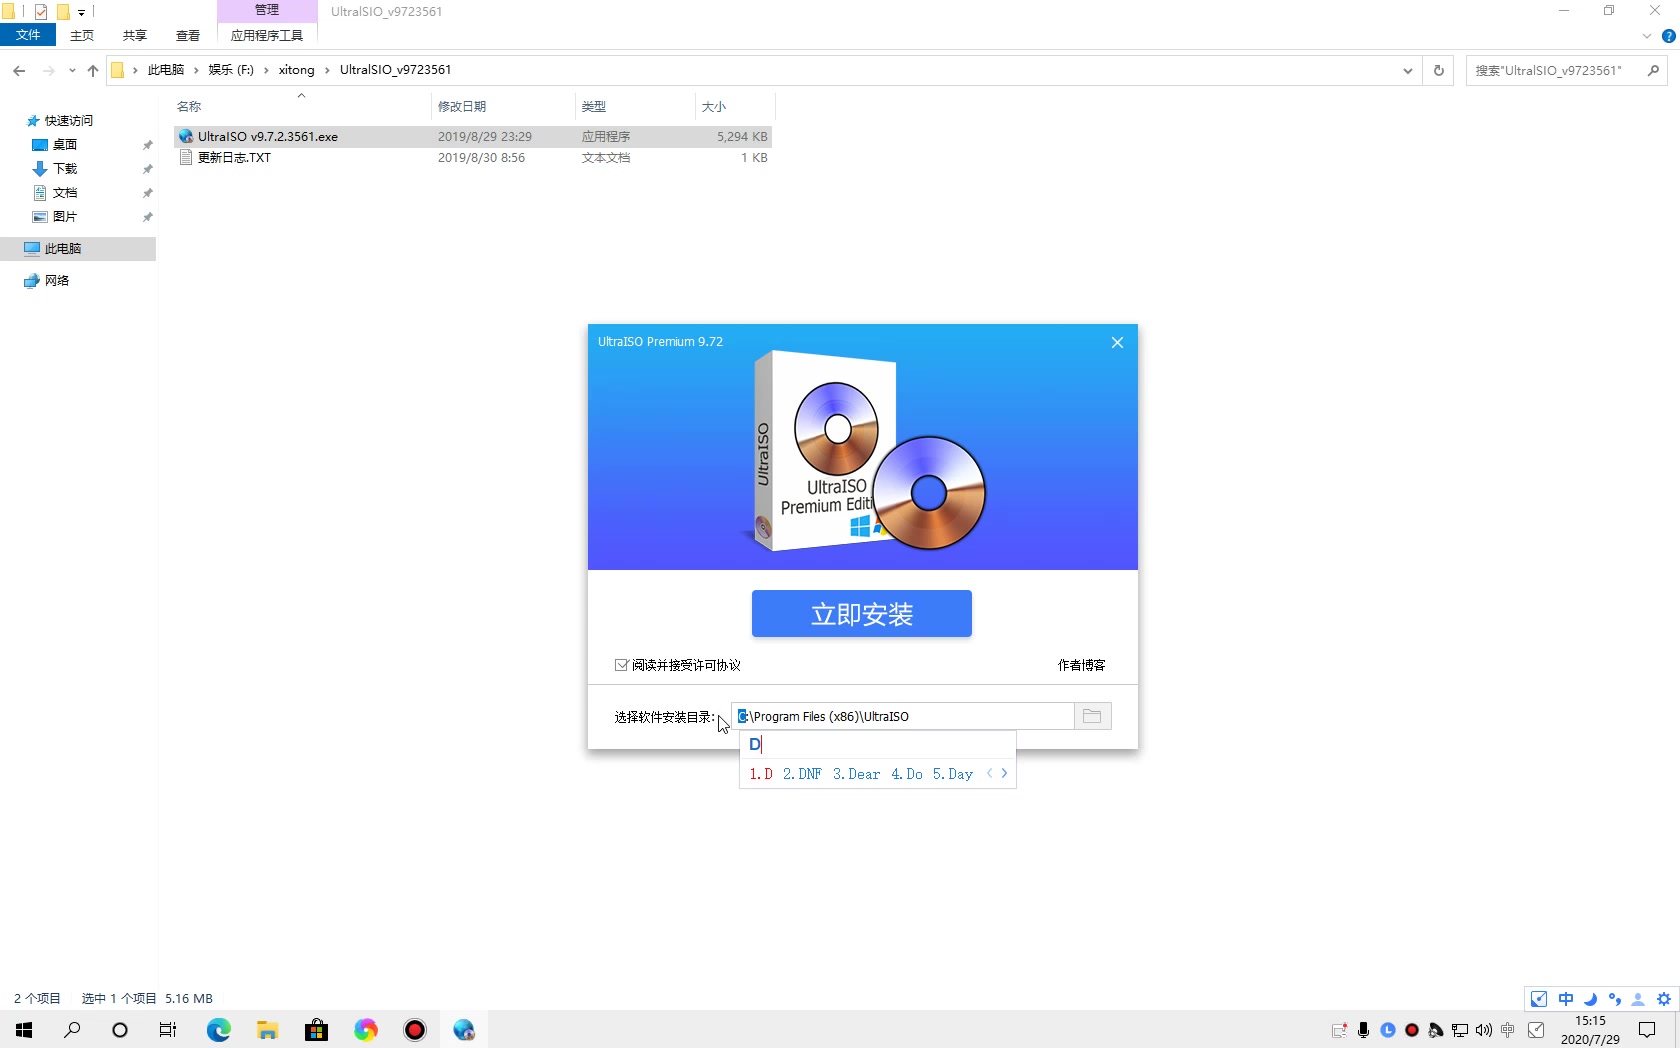Sort by the 名称 column header
Viewport: 1680px width, 1048px height.
coord(302,106)
